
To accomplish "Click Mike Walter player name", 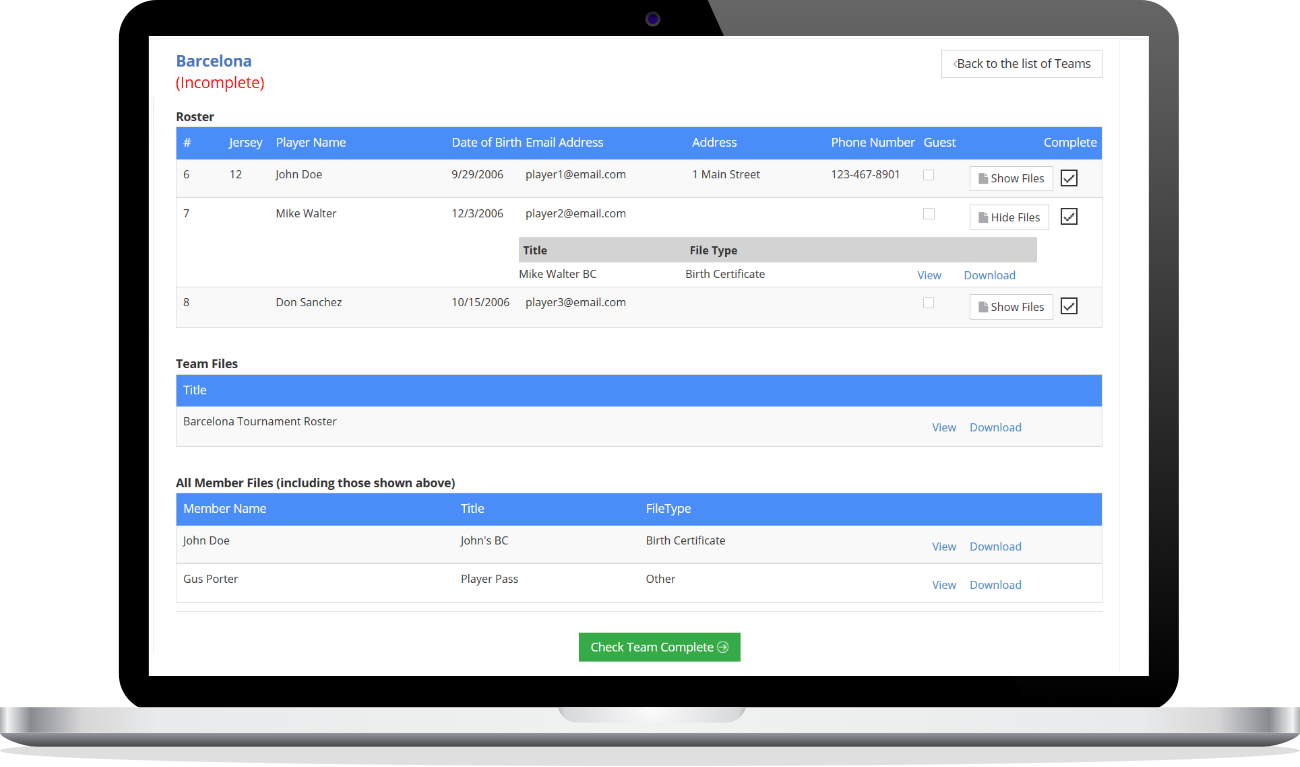I will [306, 214].
